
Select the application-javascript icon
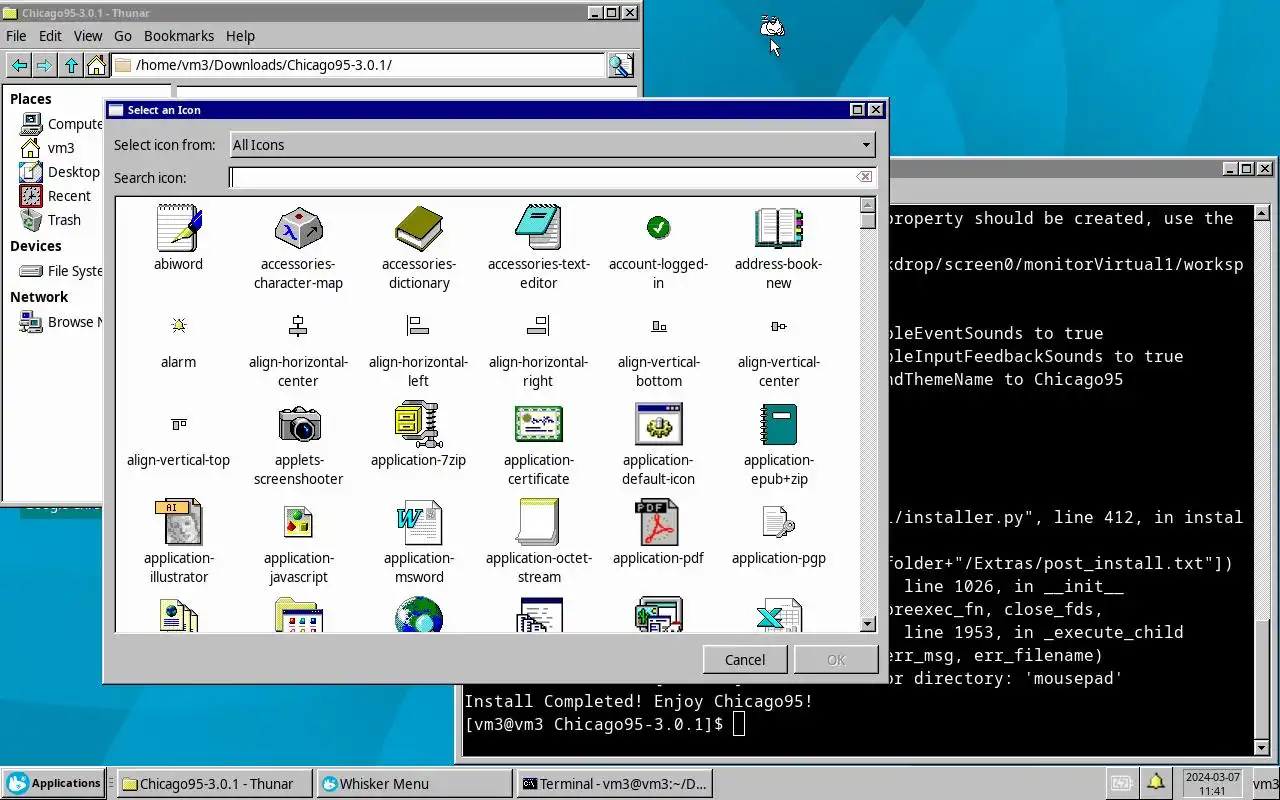tap(299, 522)
